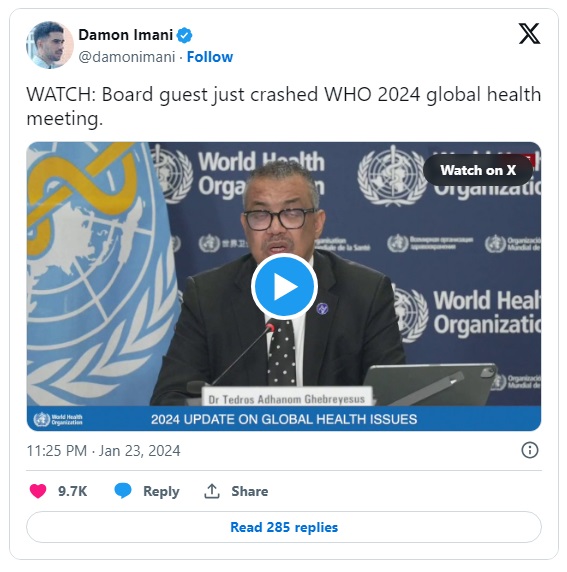Viewport: 567px width, 572px height.
Task: Open the @damonimani handle link
Action: coord(127,57)
